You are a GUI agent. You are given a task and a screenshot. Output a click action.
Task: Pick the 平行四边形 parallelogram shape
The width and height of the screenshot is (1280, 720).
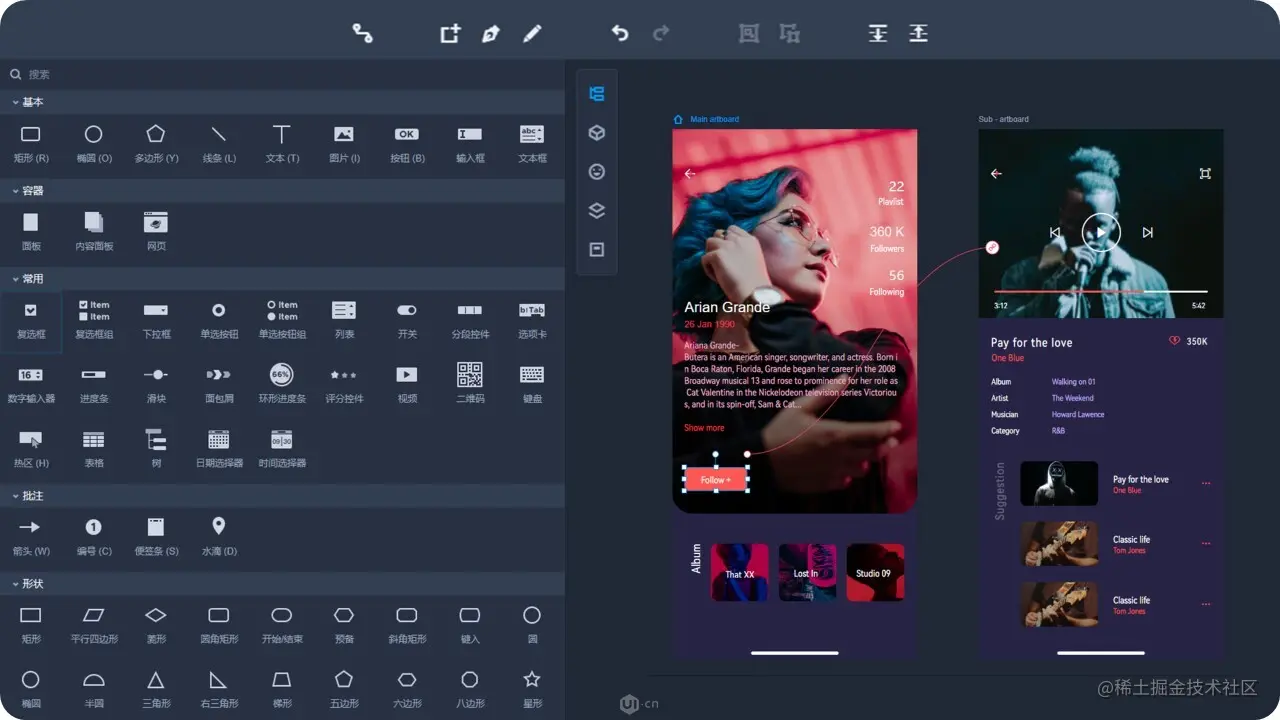(94, 624)
